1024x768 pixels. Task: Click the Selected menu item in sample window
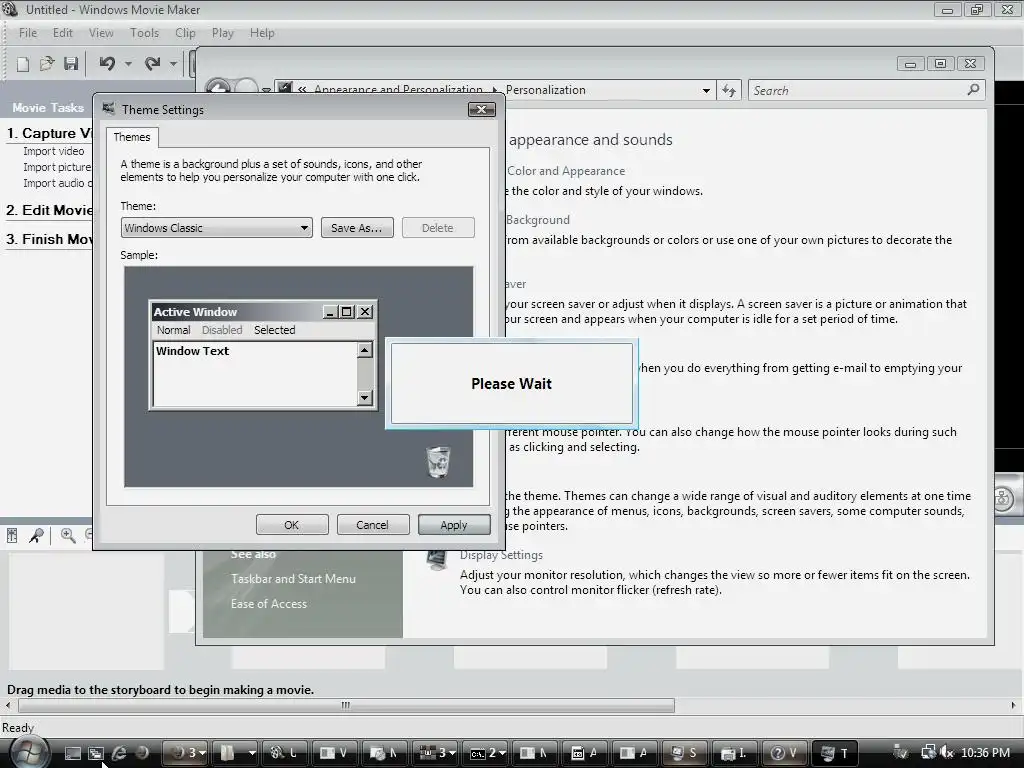pos(274,330)
